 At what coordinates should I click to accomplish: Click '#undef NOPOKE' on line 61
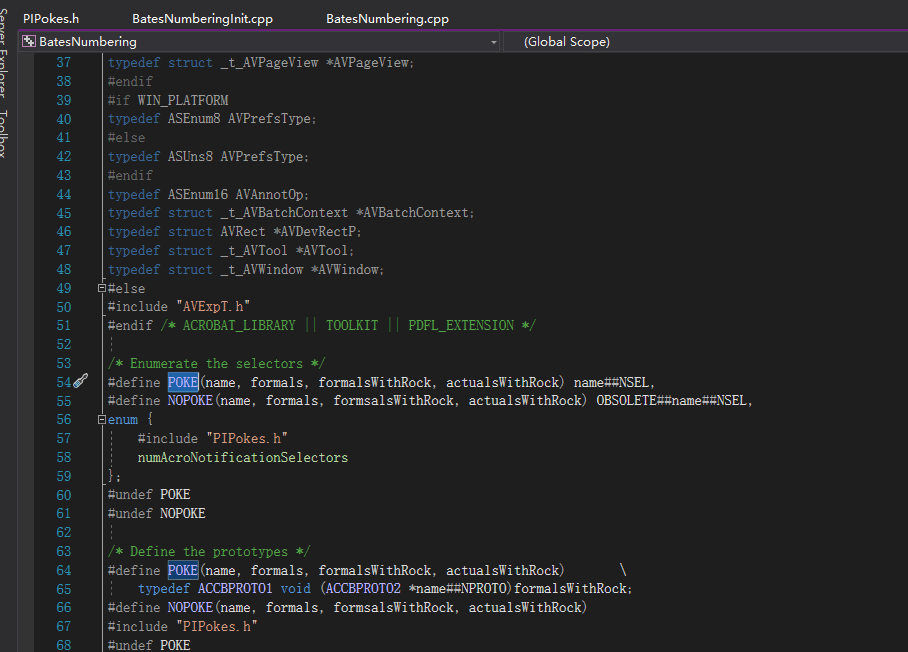(x=156, y=514)
